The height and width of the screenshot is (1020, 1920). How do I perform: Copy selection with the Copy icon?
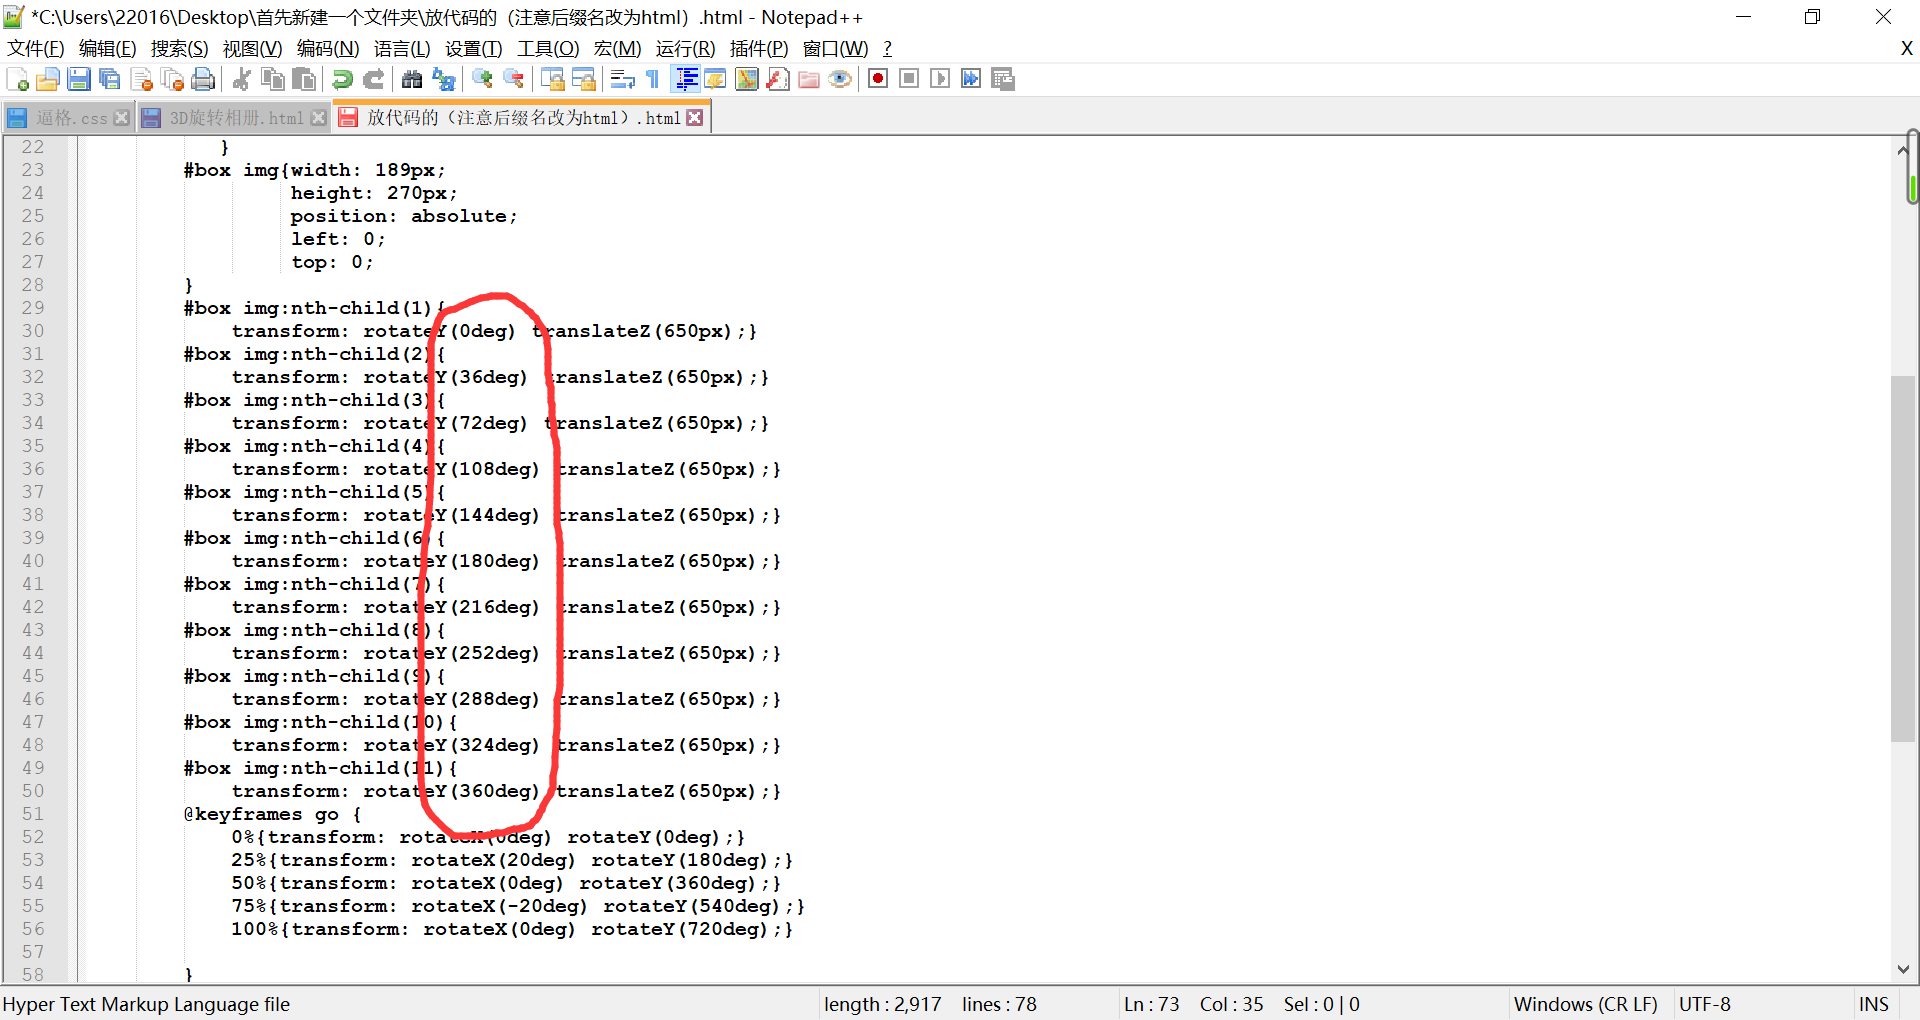pos(272,79)
